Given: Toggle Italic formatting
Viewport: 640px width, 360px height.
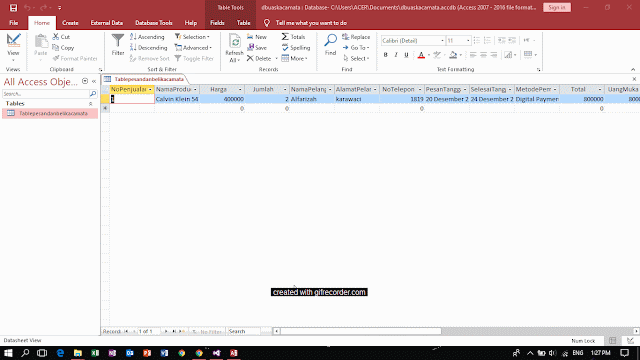Looking at the screenshot, I should tap(396, 55).
